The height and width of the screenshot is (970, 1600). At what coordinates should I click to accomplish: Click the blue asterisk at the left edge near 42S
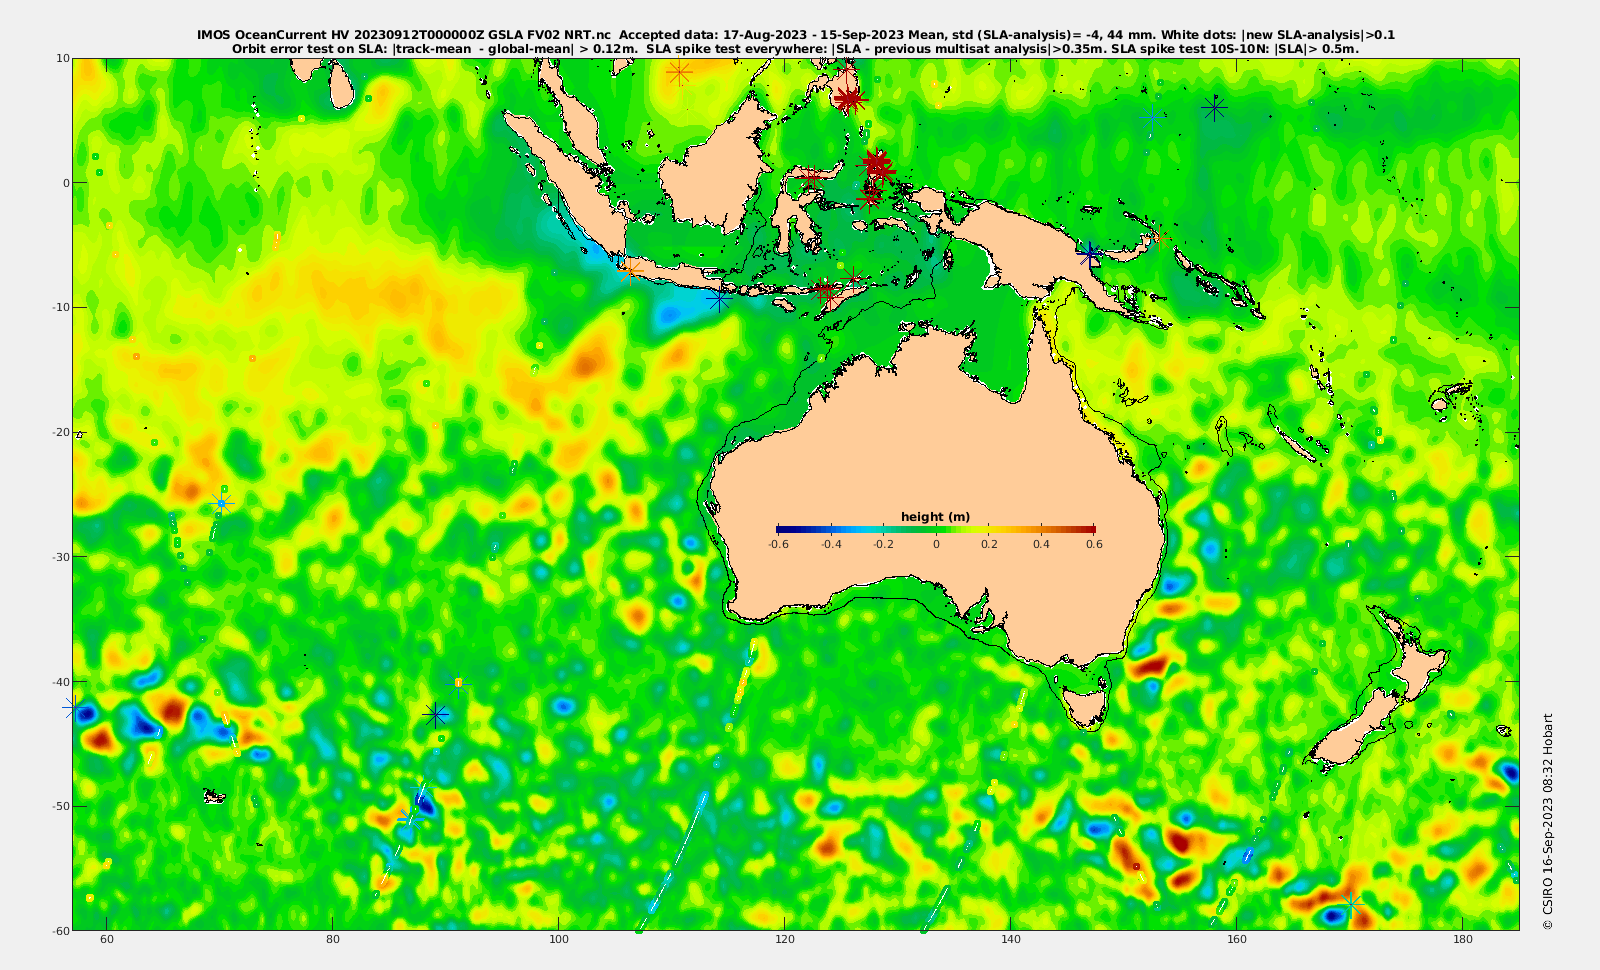[73, 707]
